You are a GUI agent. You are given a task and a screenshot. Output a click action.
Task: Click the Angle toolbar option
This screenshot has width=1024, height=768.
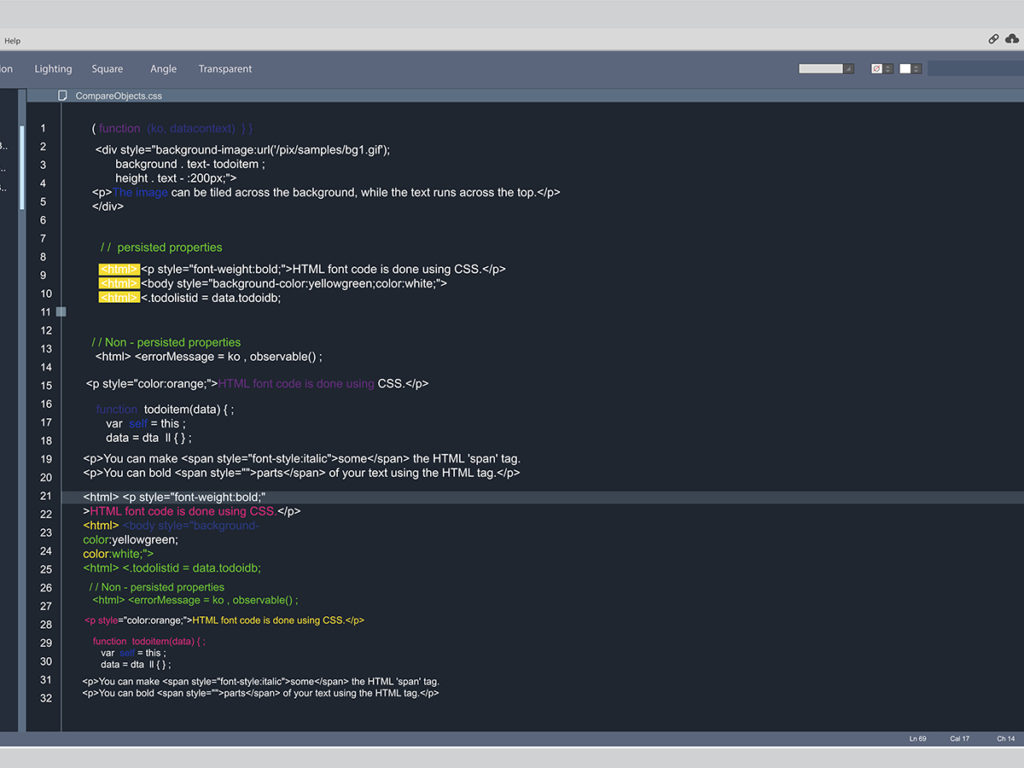pyautogui.click(x=163, y=69)
